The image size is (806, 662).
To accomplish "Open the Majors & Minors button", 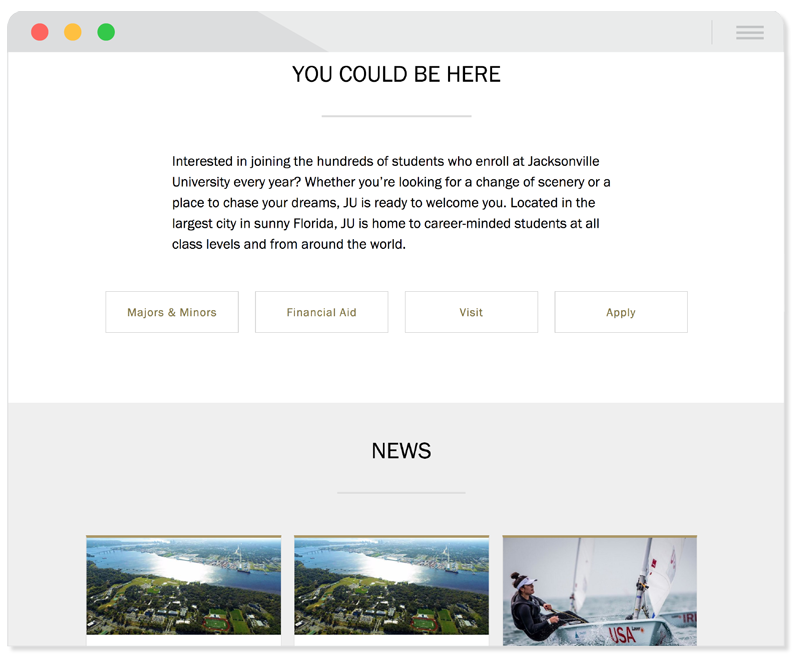I will (172, 312).
